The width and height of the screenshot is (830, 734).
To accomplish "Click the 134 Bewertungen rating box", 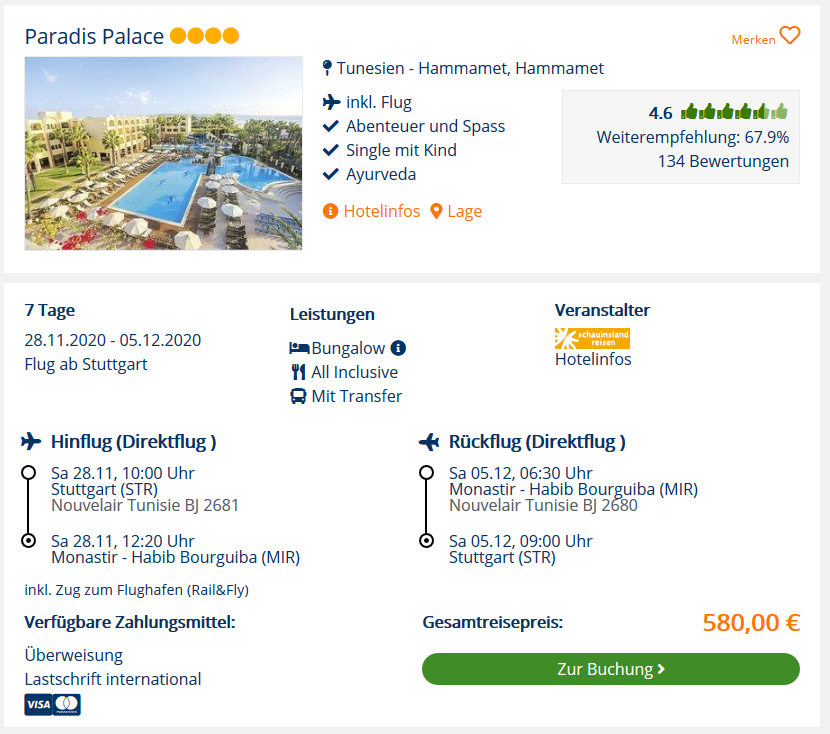I will [x=681, y=137].
